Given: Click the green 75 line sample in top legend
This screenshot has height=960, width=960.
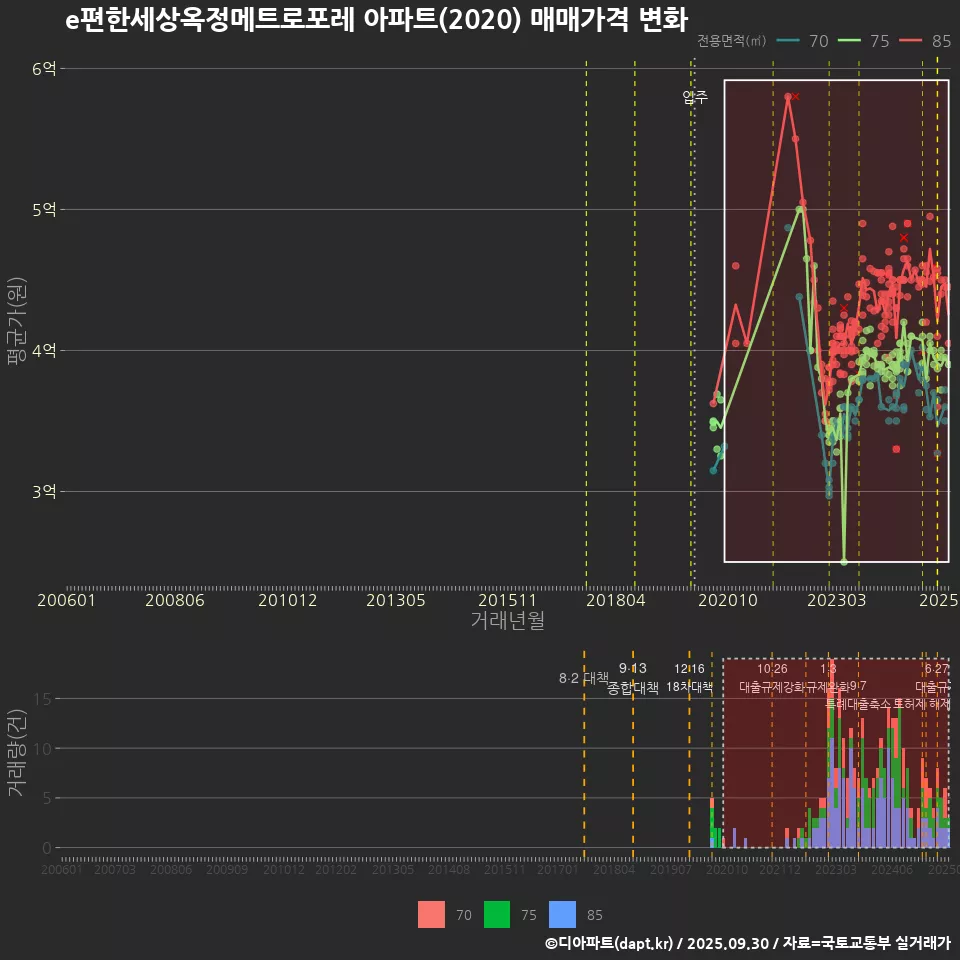Looking at the screenshot, I should pyautogui.click(x=850, y=41).
